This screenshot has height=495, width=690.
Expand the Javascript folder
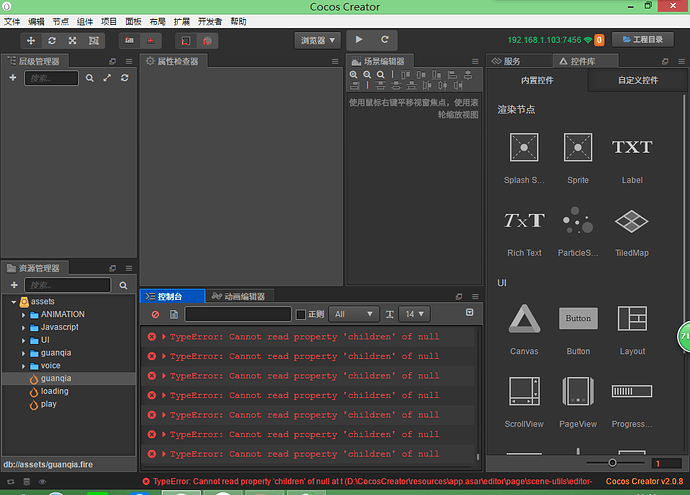[x=23, y=328]
